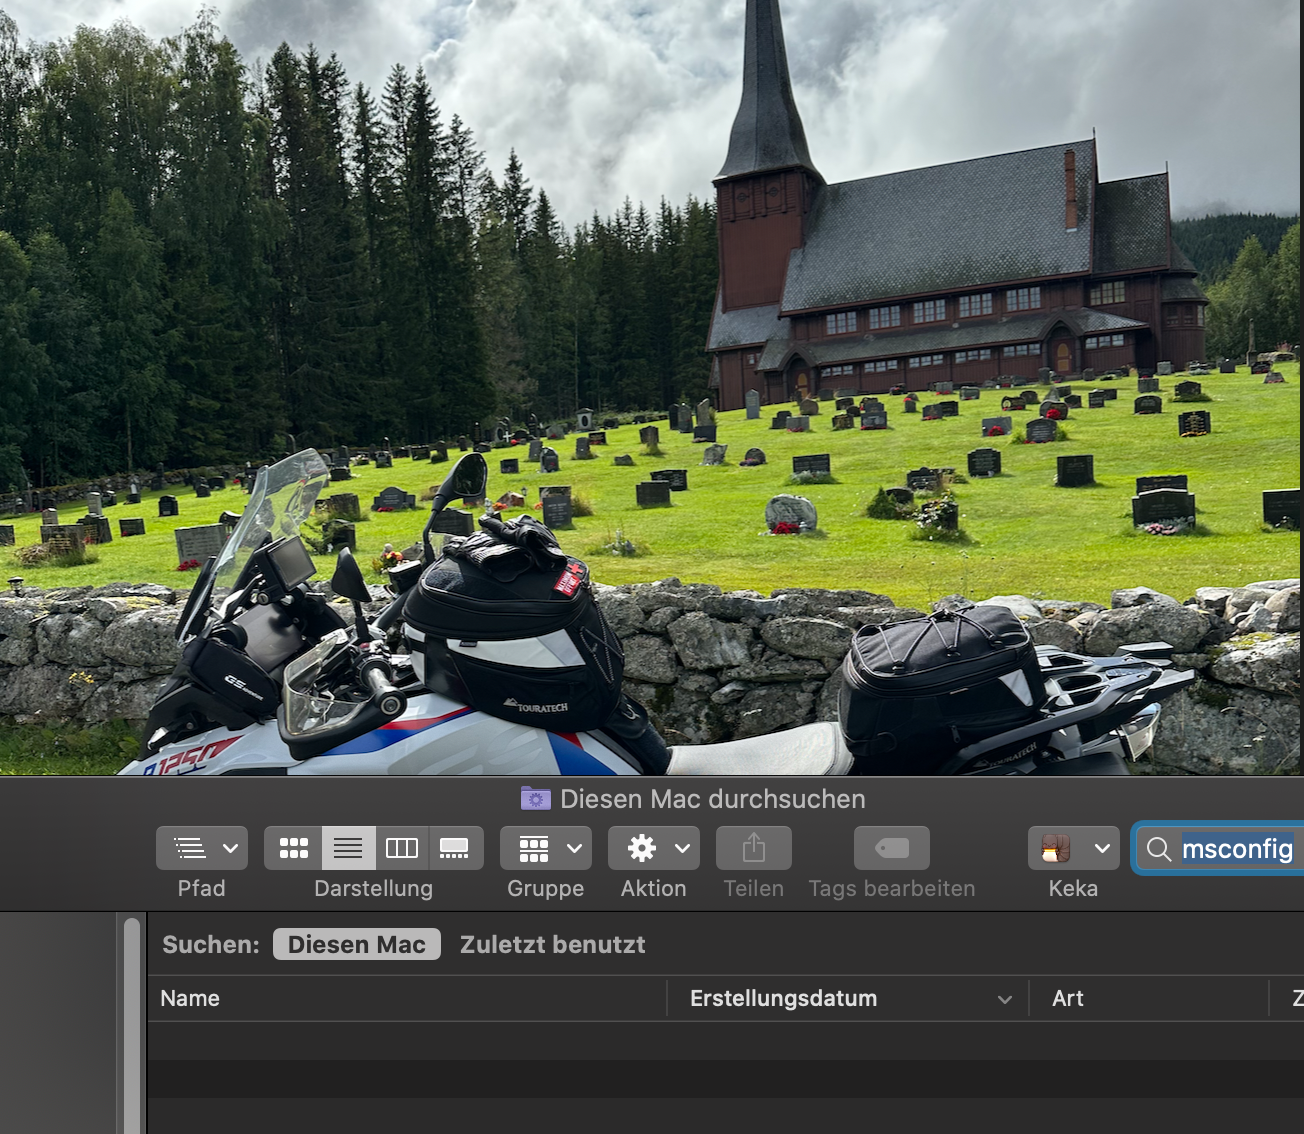The image size is (1304, 1134).
Task: Expand the Aktion dropdown chevron
Action: tap(682, 849)
